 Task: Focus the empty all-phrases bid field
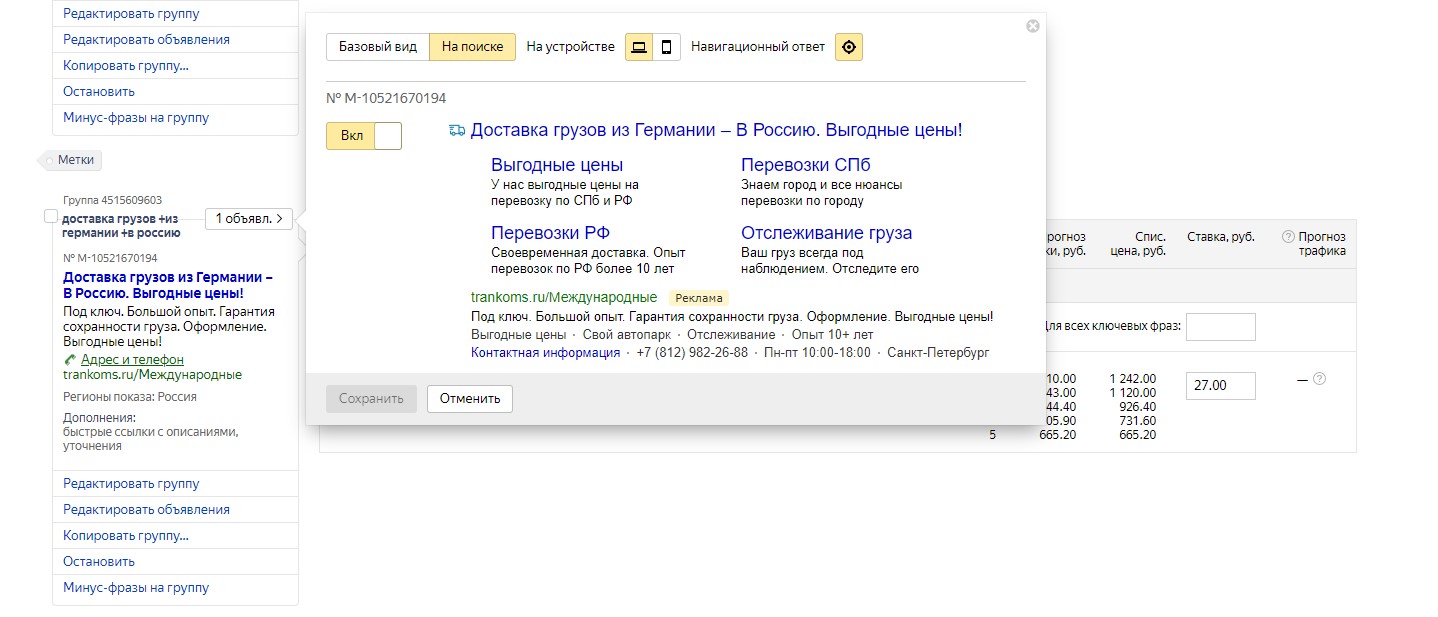[1220, 327]
